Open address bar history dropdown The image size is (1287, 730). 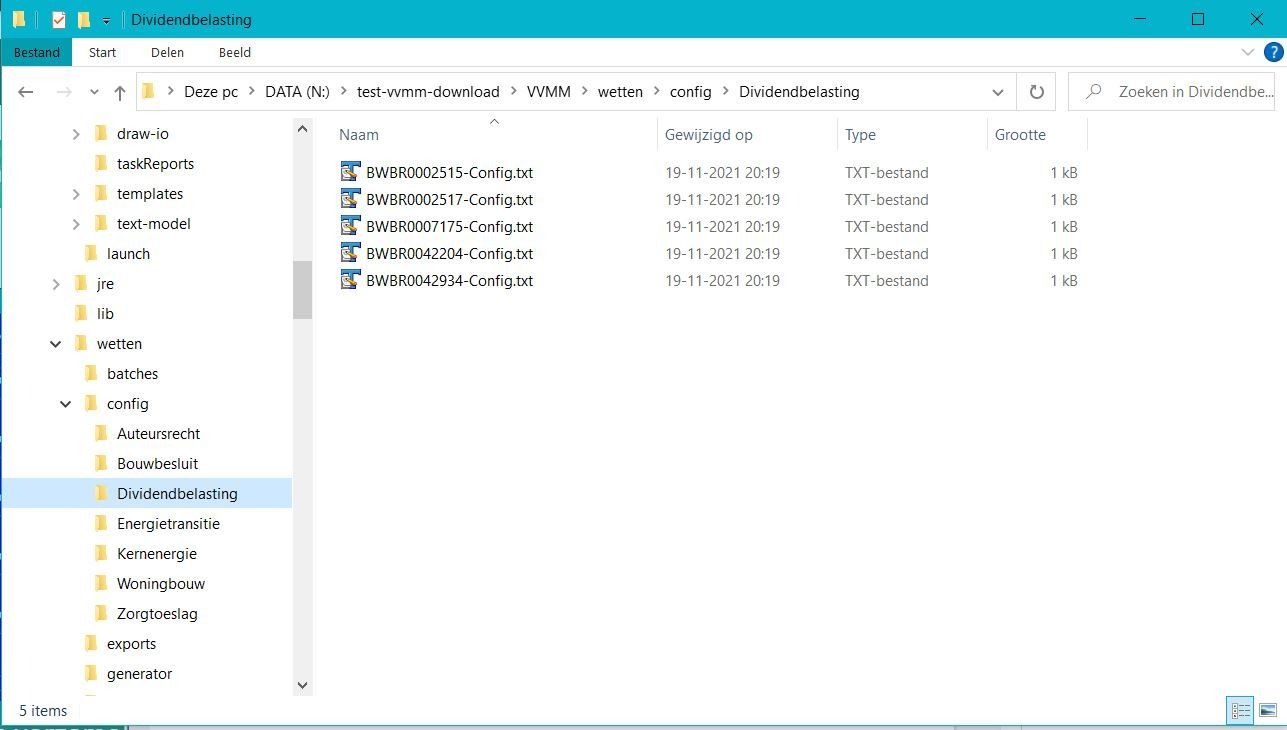[997, 92]
